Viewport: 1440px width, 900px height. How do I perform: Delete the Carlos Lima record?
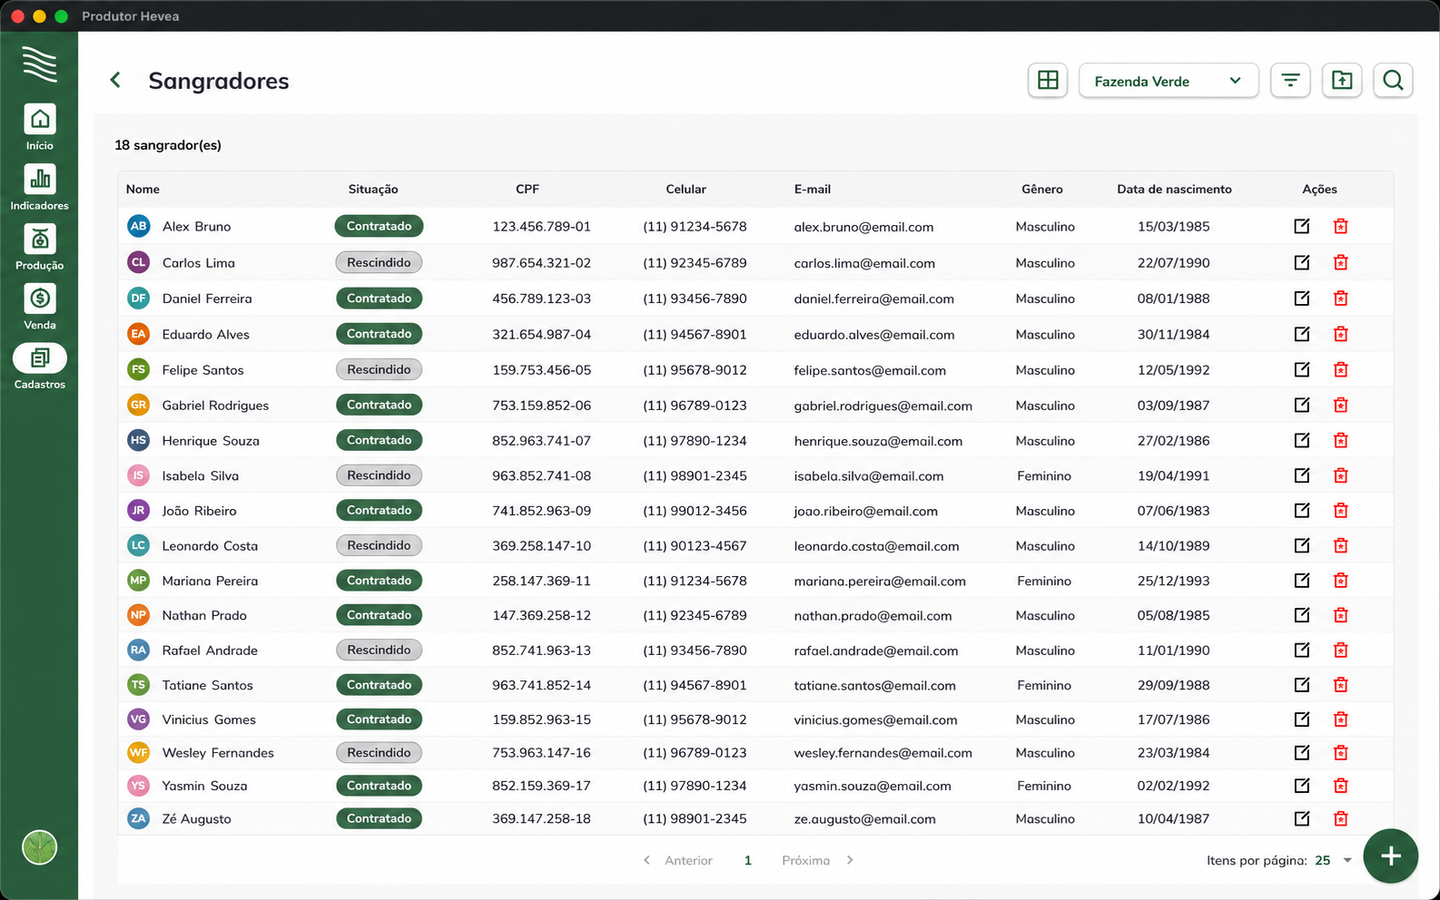point(1341,262)
